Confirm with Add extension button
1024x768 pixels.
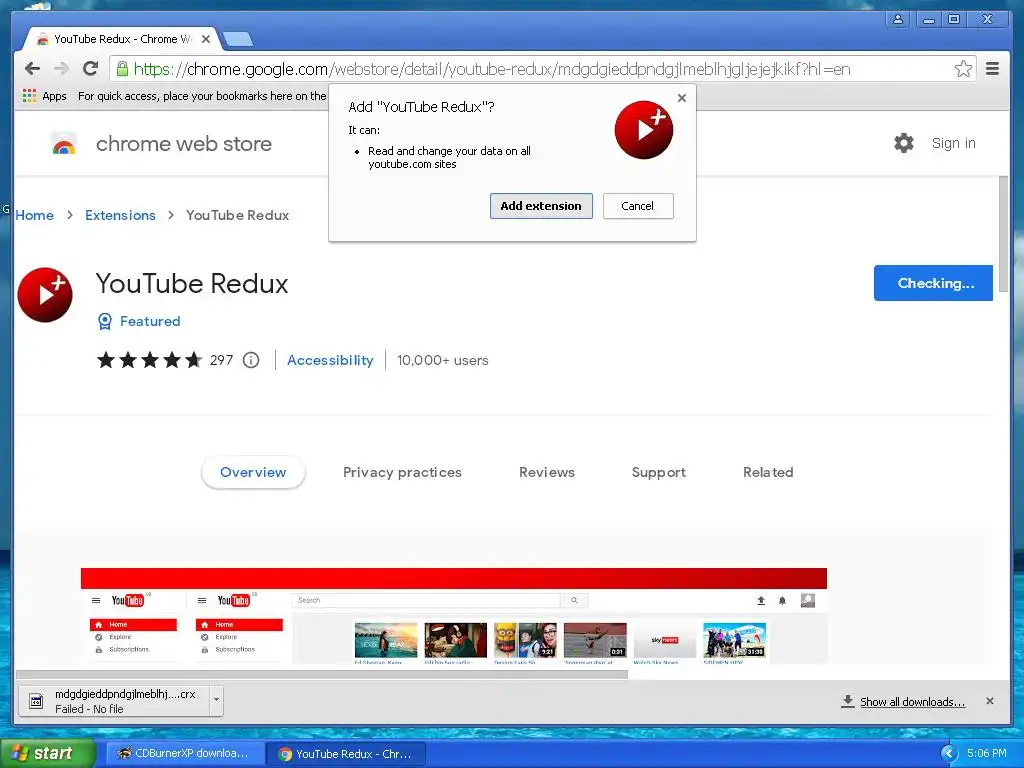(541, 206)
